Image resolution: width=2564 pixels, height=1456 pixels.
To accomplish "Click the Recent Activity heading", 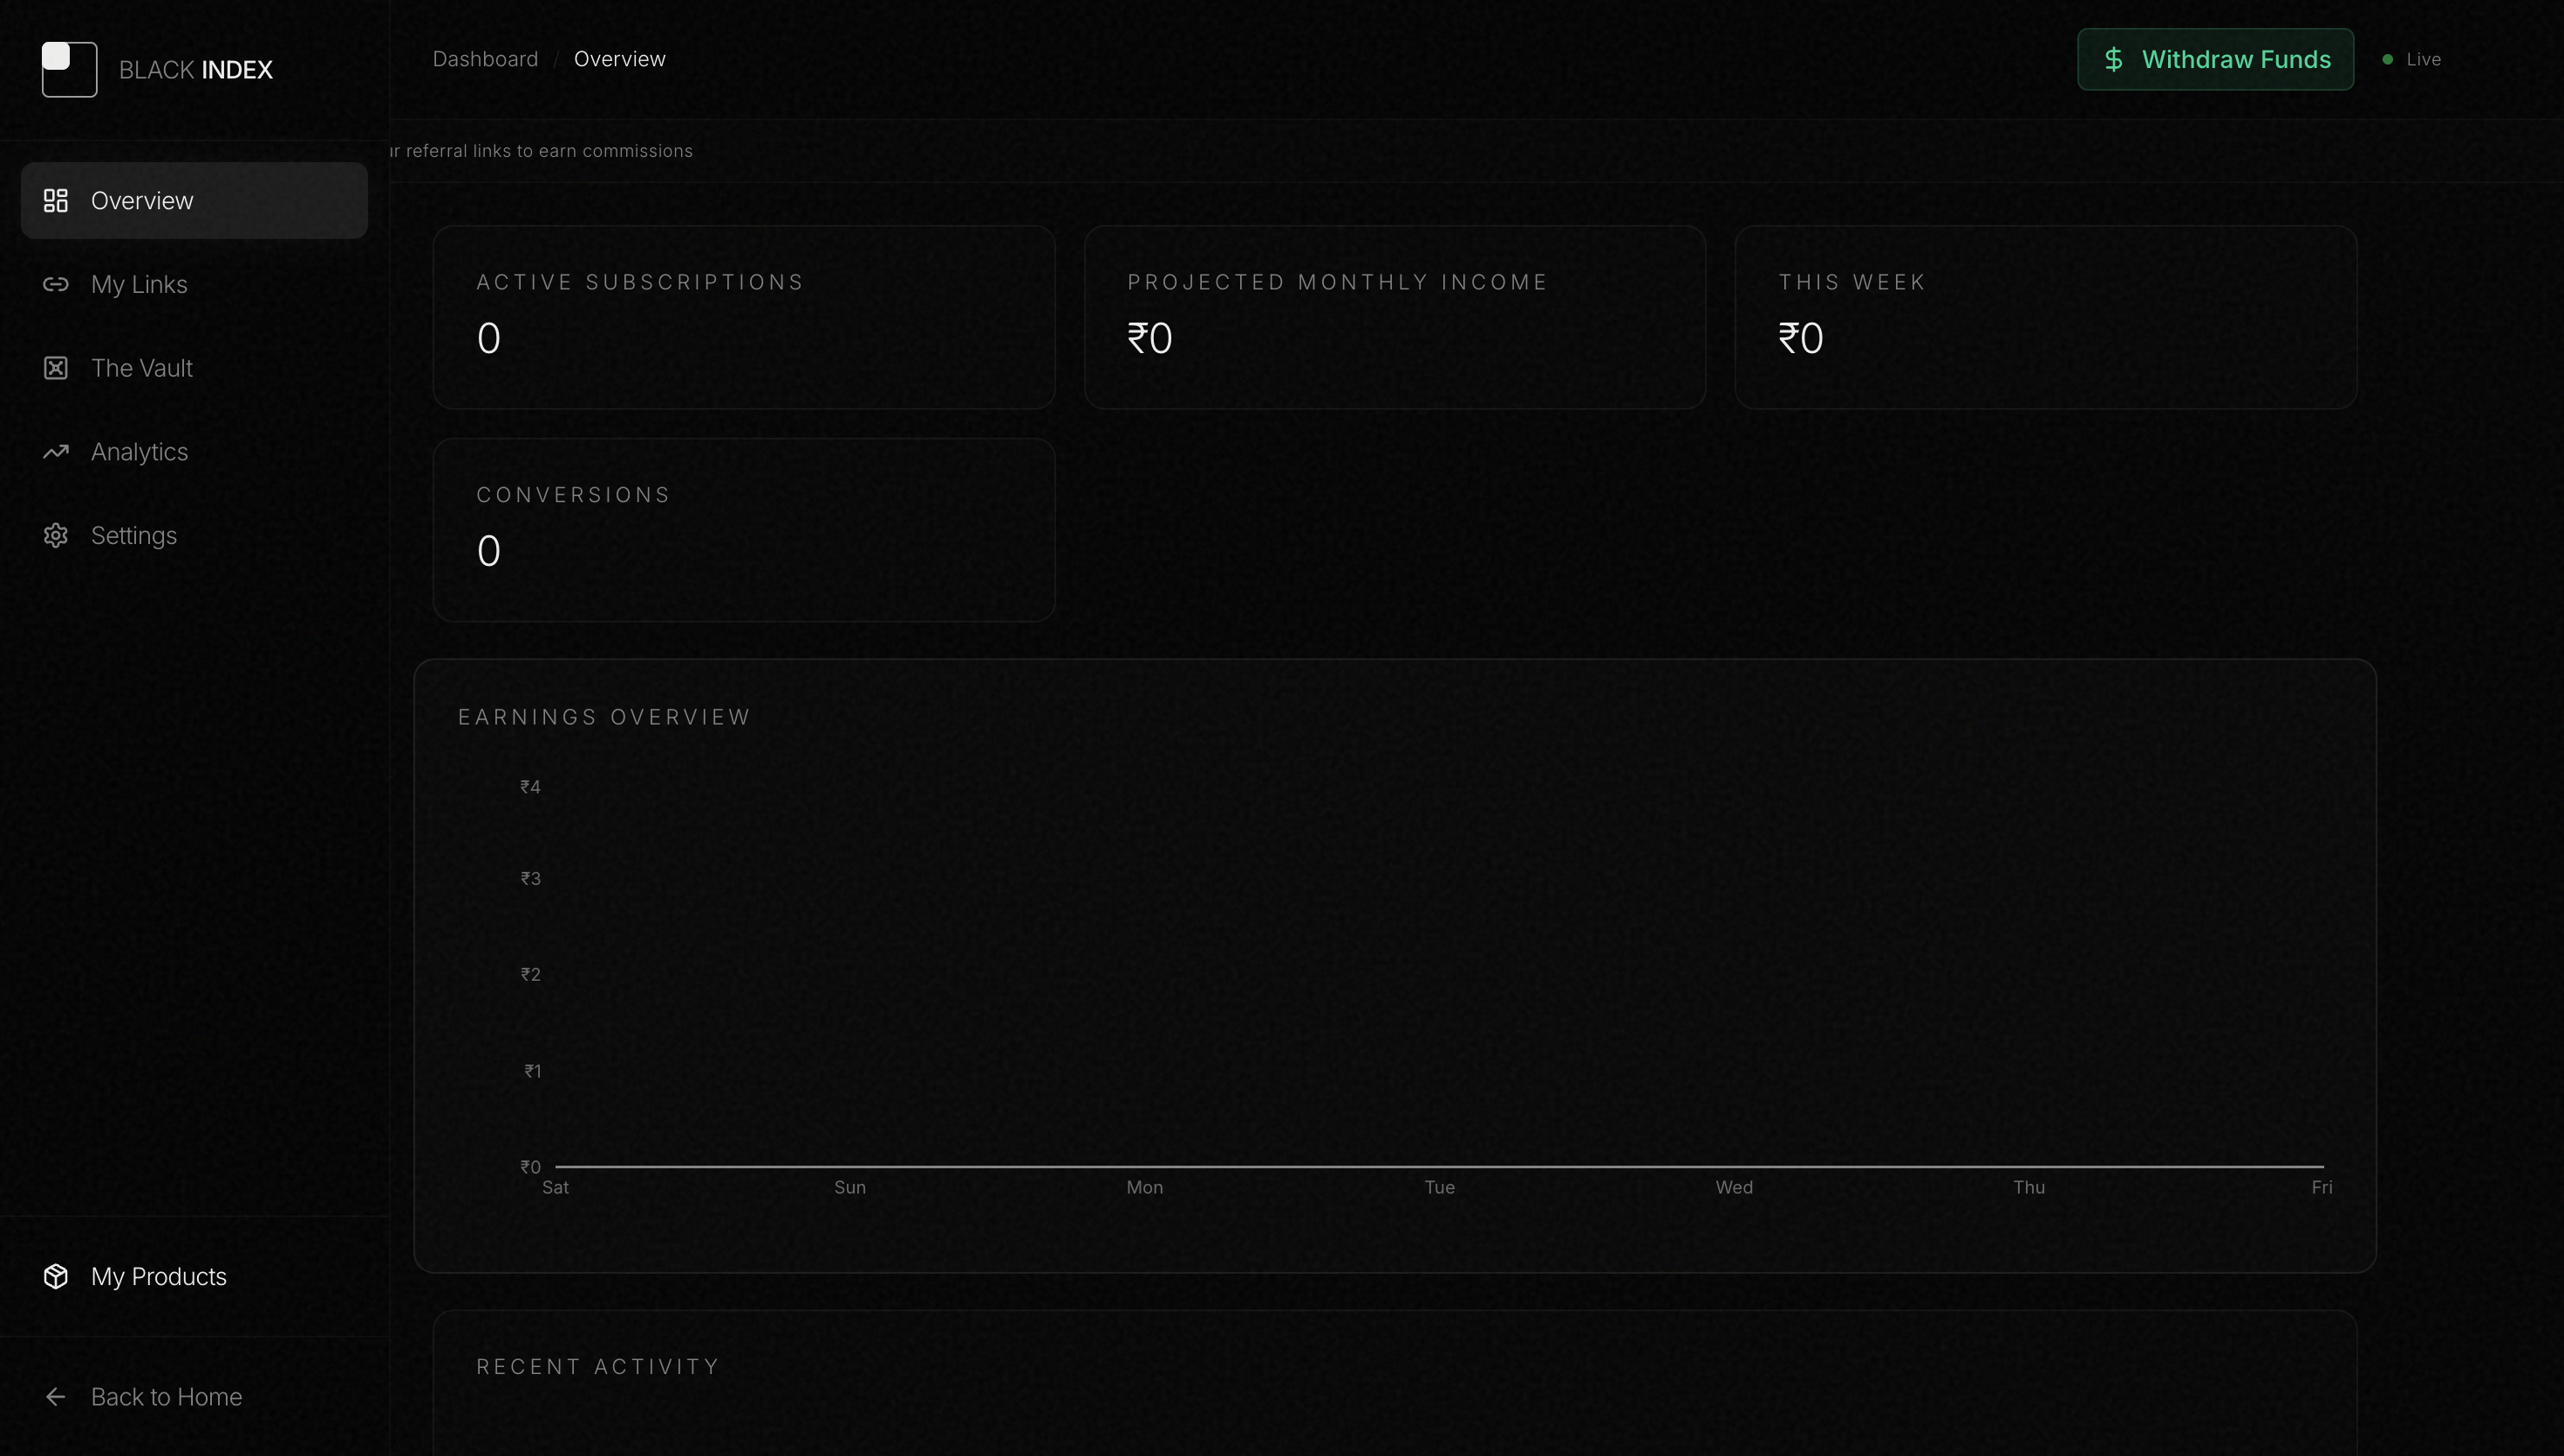I will pyautogui.click(x=598, y=1367).
